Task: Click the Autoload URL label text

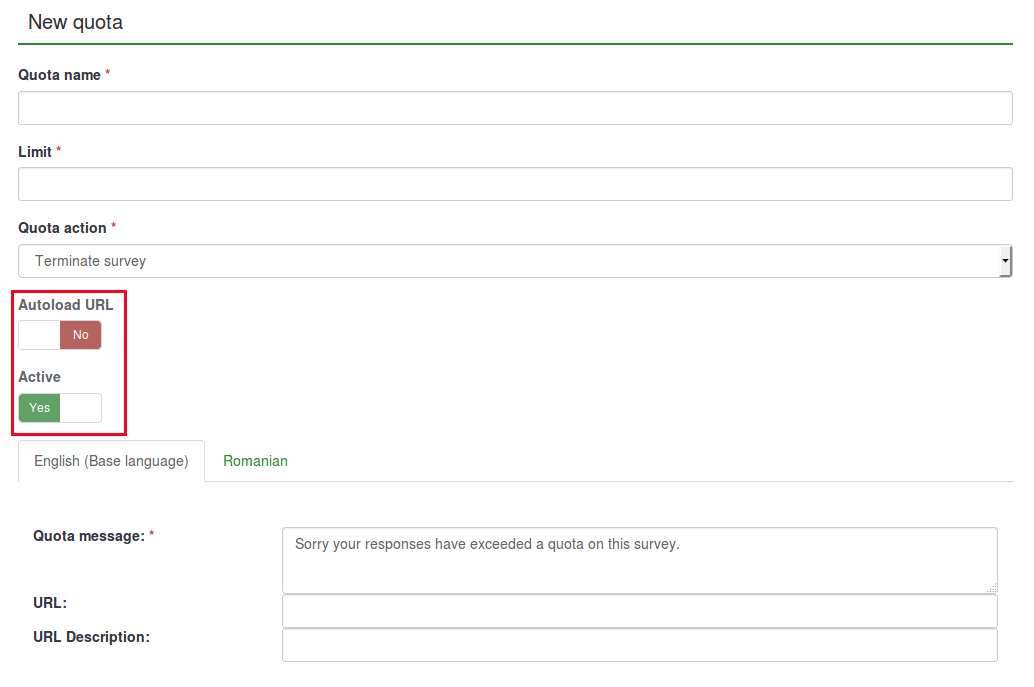Action: pos(66,305)
